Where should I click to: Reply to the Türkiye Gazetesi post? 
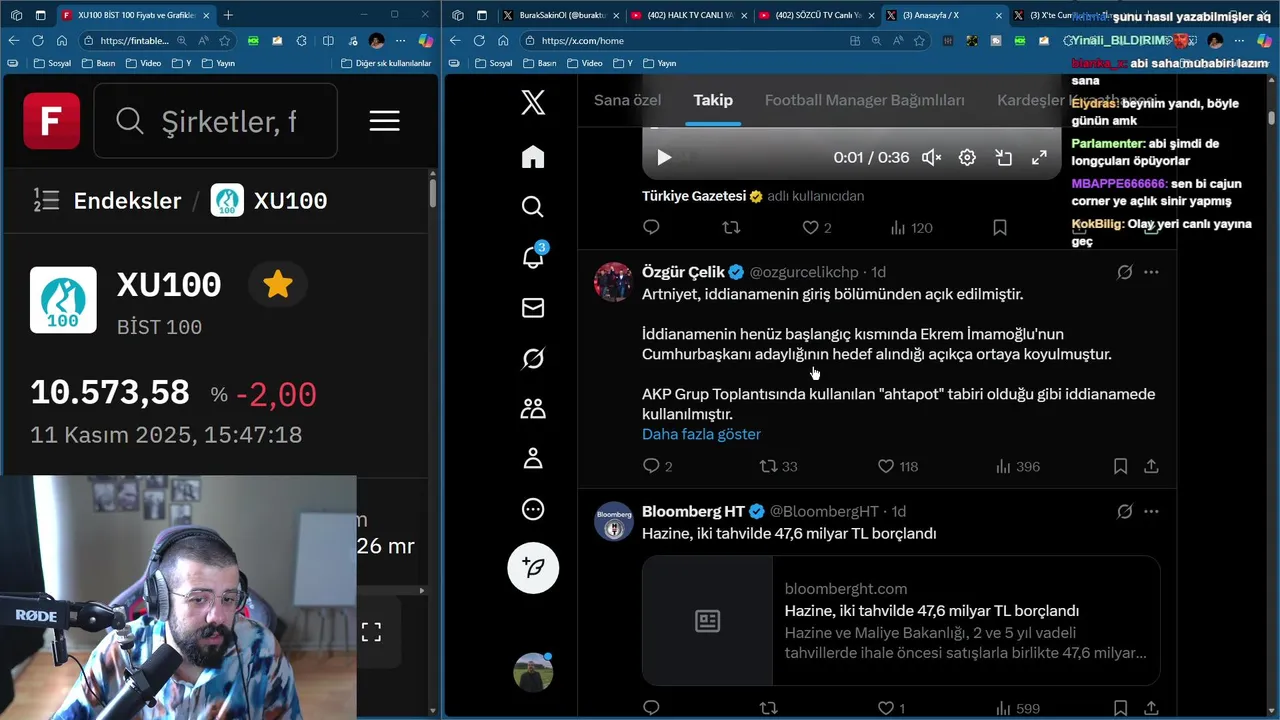coord(651,228)
